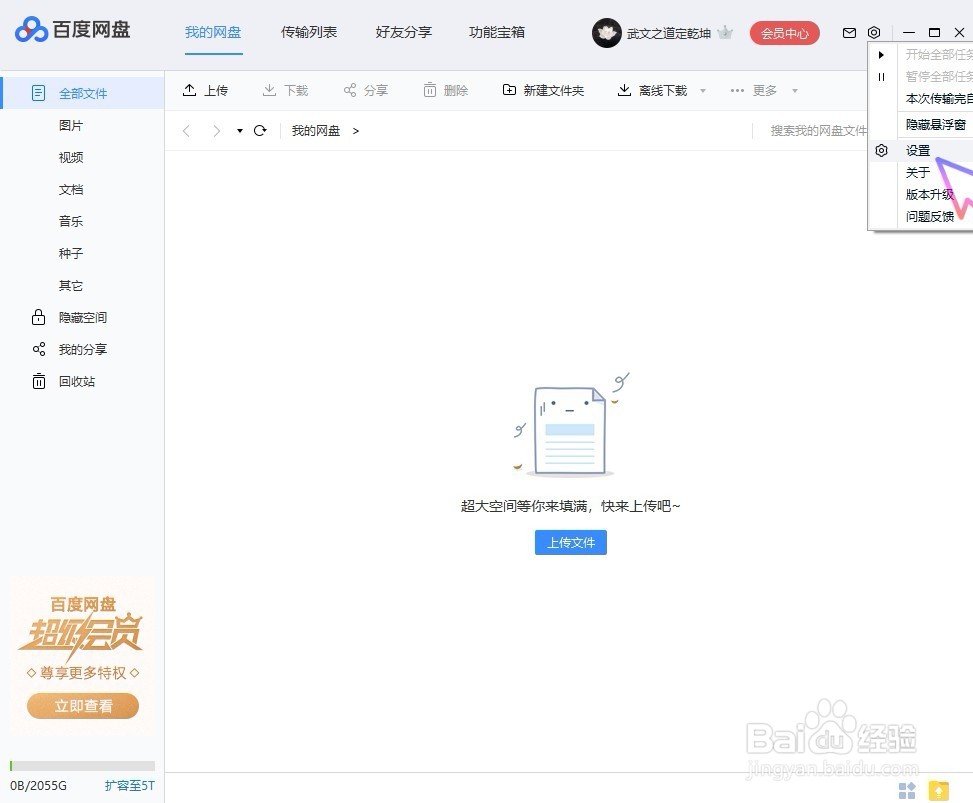
Task: Refresh the file list with the reload icon
Action: [x=262, y=130]
